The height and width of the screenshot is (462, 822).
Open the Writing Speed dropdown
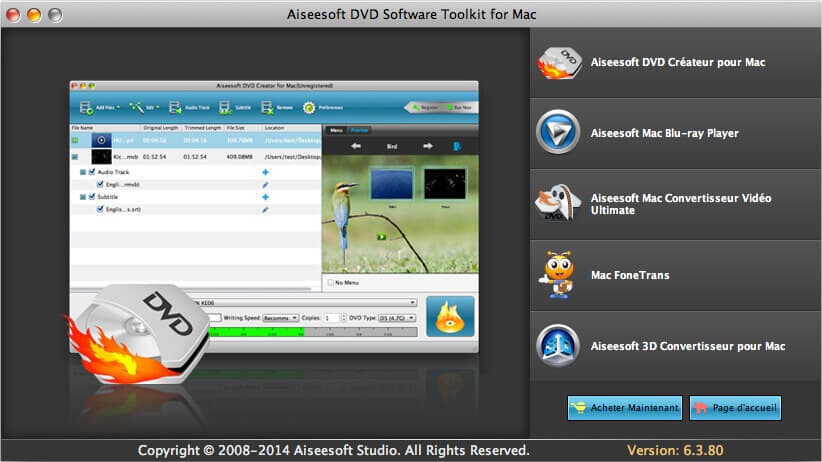coord(280,318)
